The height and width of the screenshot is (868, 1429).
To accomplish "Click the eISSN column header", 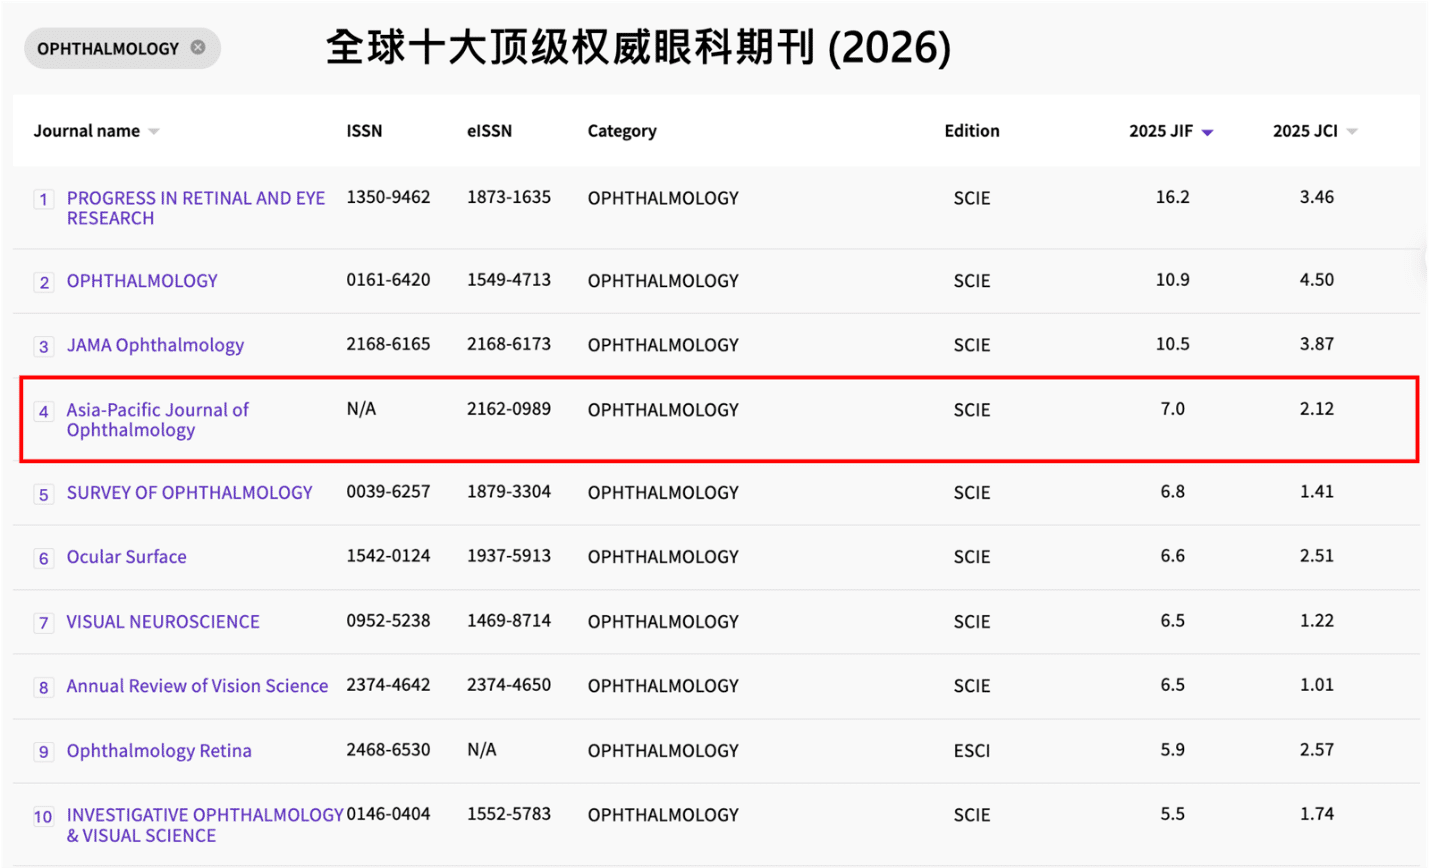I will point(489,131).
